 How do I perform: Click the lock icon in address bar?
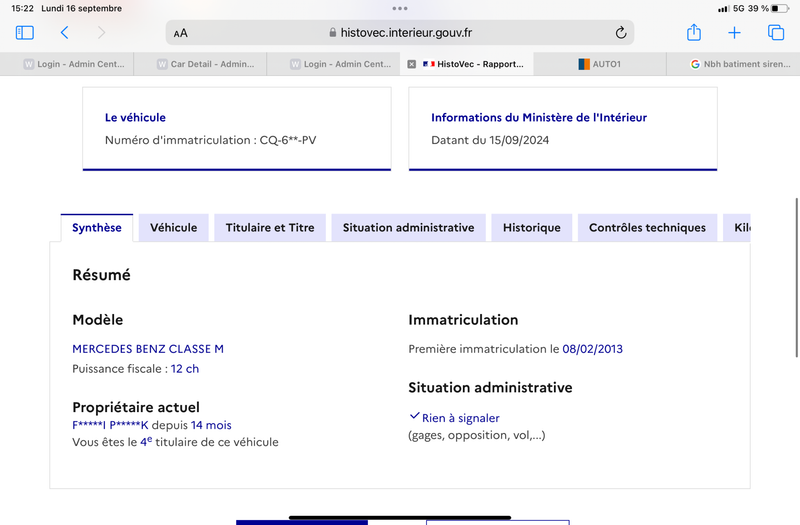coord(333,33)
